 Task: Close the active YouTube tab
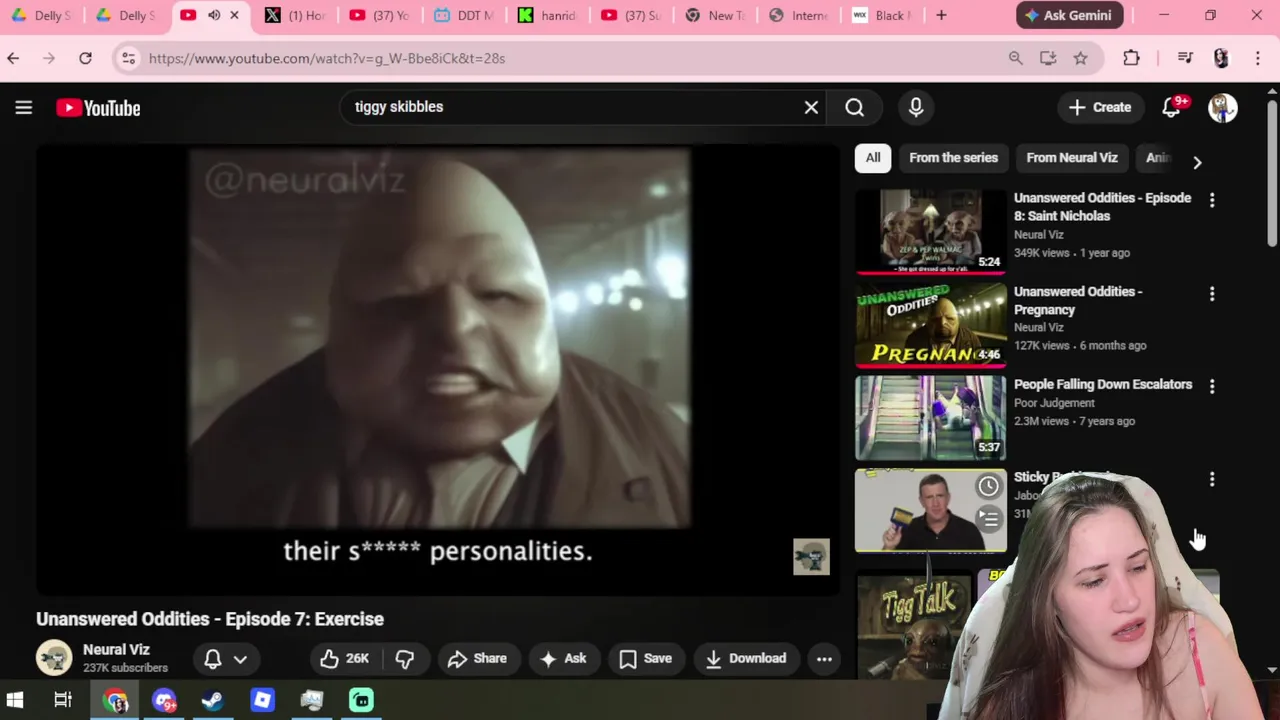(234, 15)
